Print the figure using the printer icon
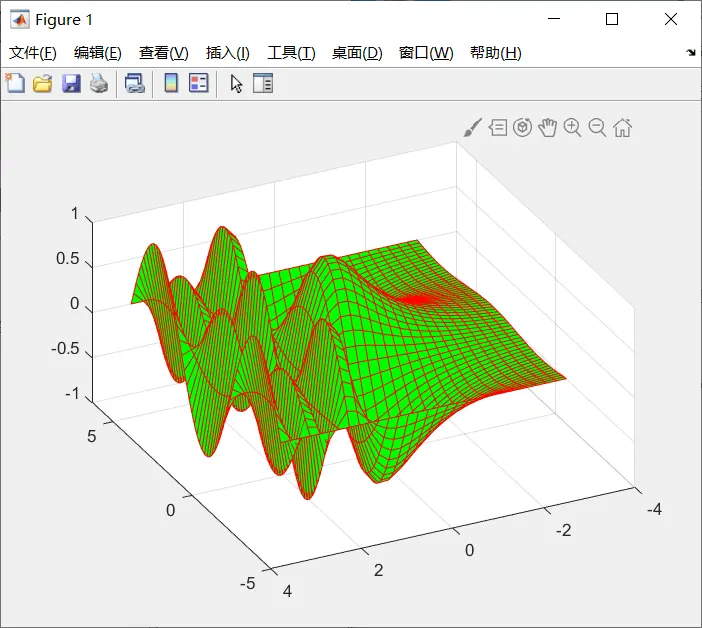 click(x=99, y=84)
